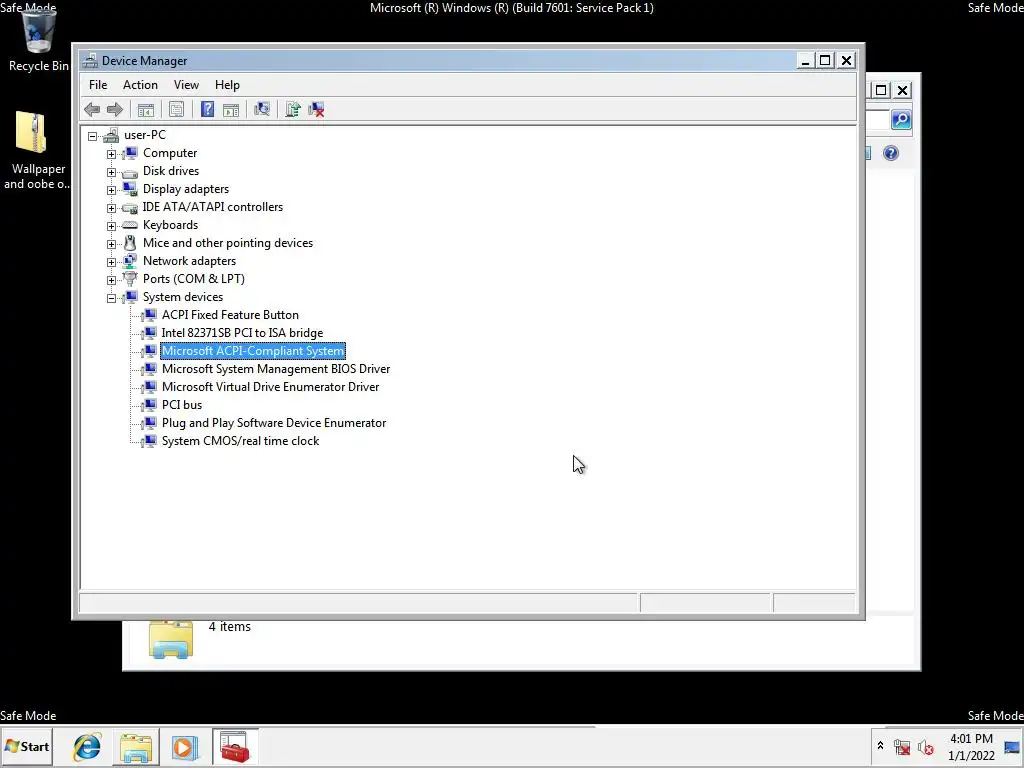
Task: Expand the Keyboards category
Action: point(112,226)
